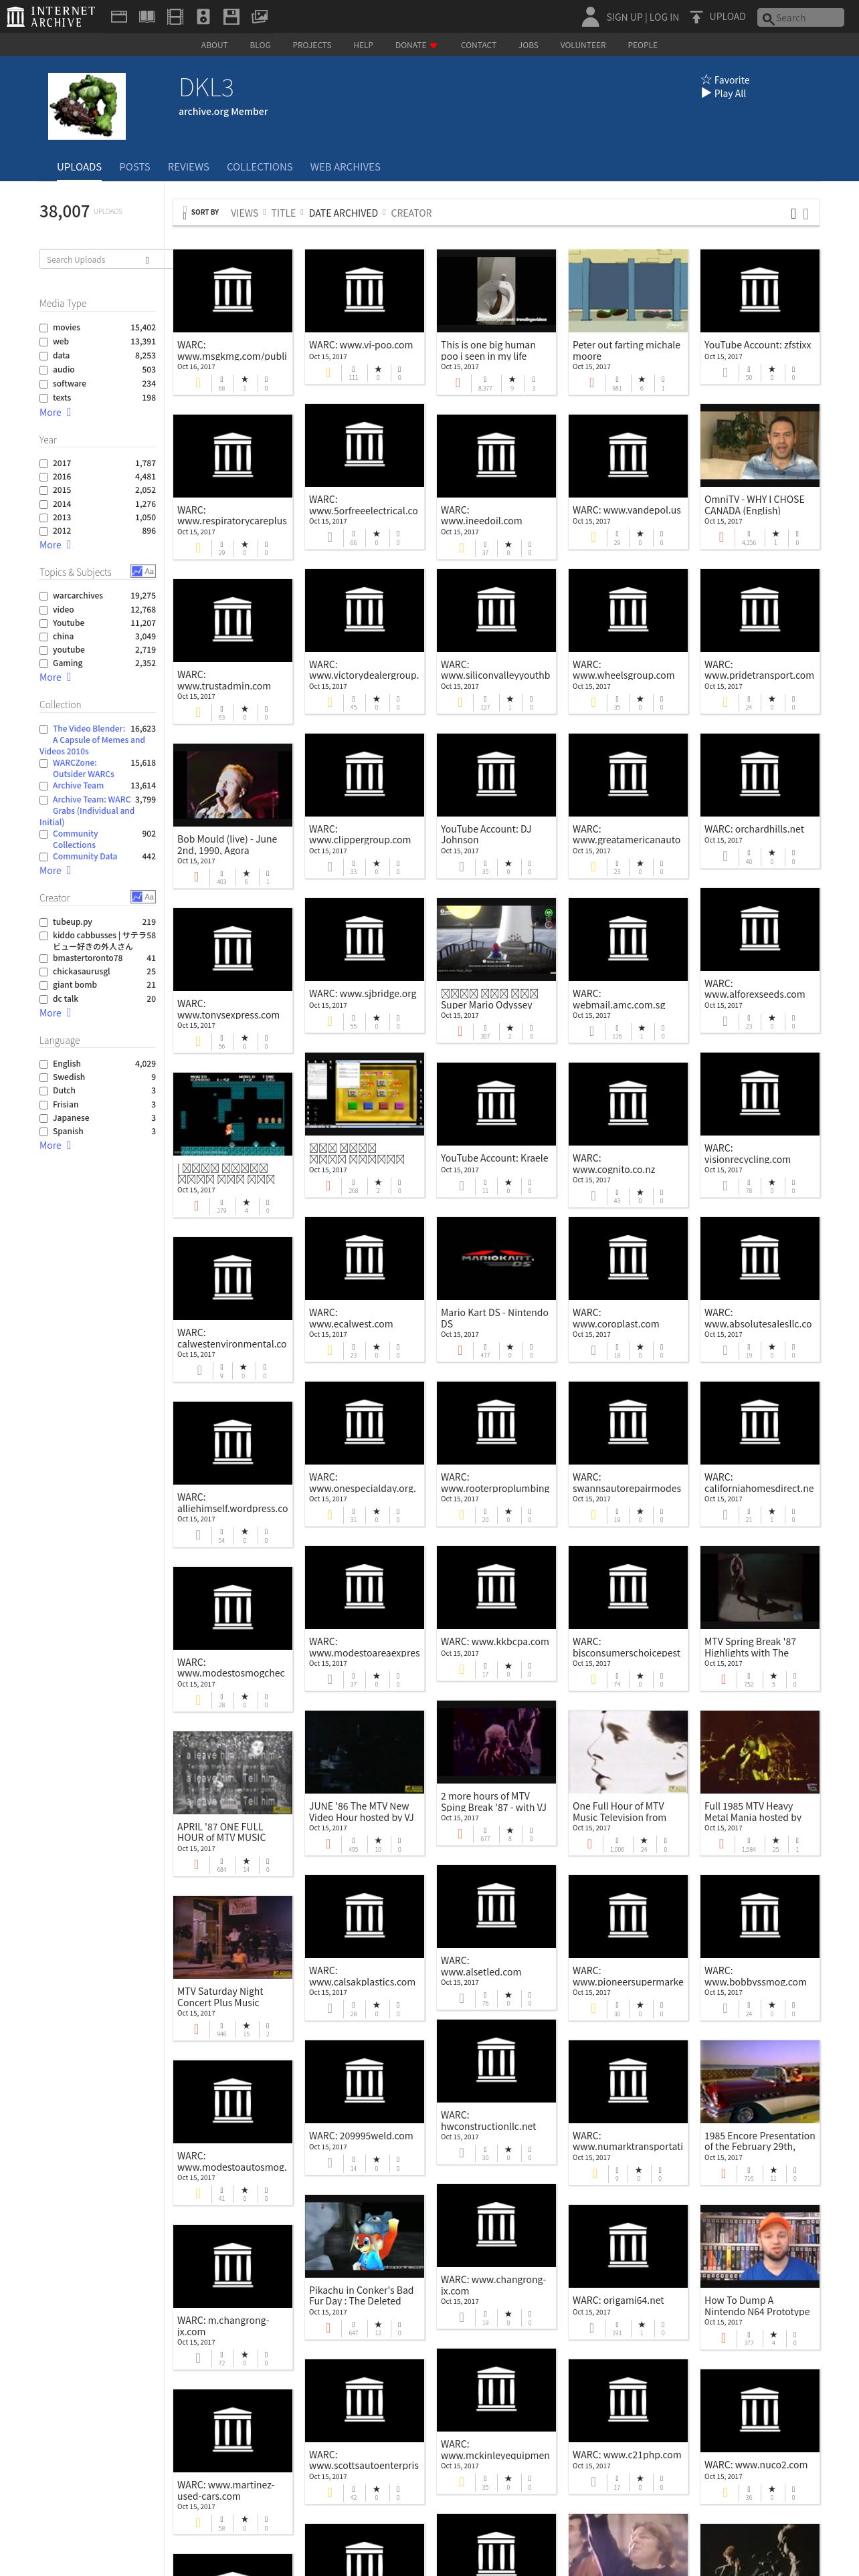Open the About menu item
The image size is (859, 2576).
(x=214, y=45)
